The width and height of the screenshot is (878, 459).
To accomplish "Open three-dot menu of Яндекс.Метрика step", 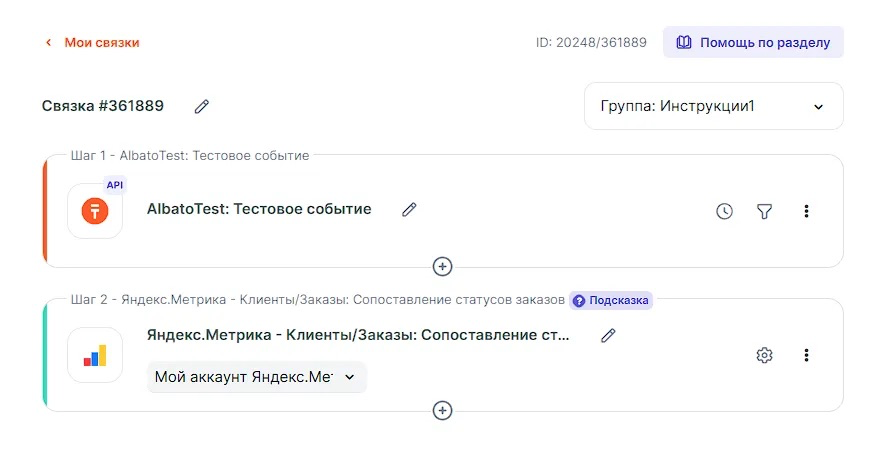I will (806, 355).
